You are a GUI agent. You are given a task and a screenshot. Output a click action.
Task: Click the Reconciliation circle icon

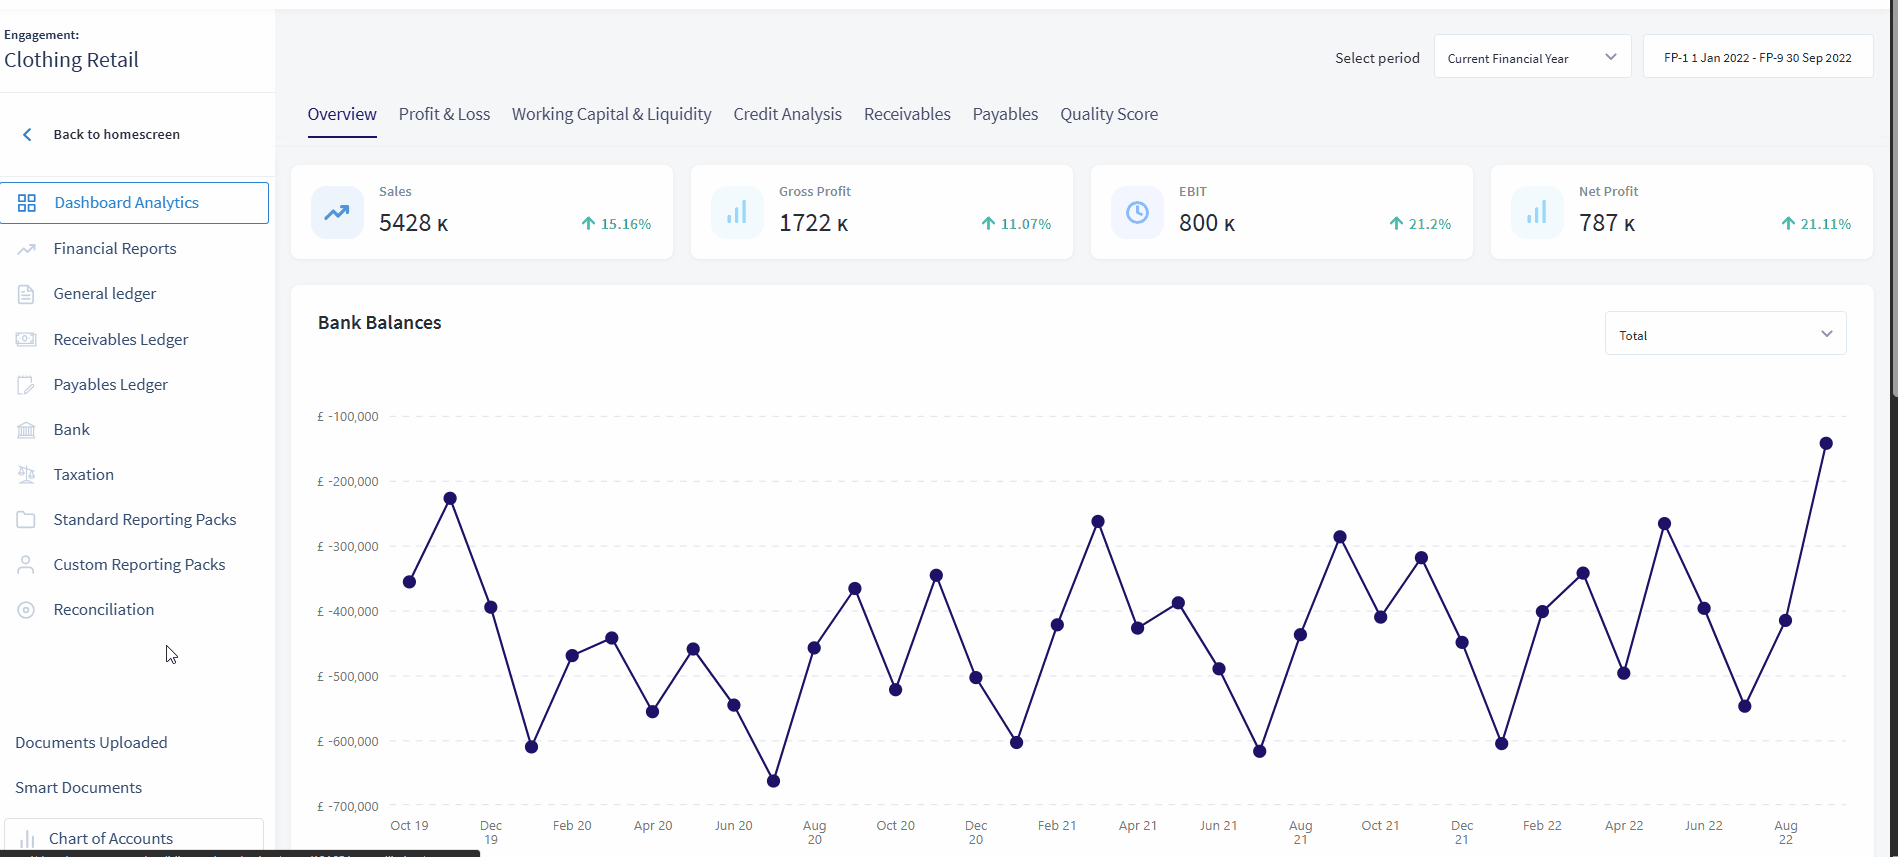click(27, 610)
